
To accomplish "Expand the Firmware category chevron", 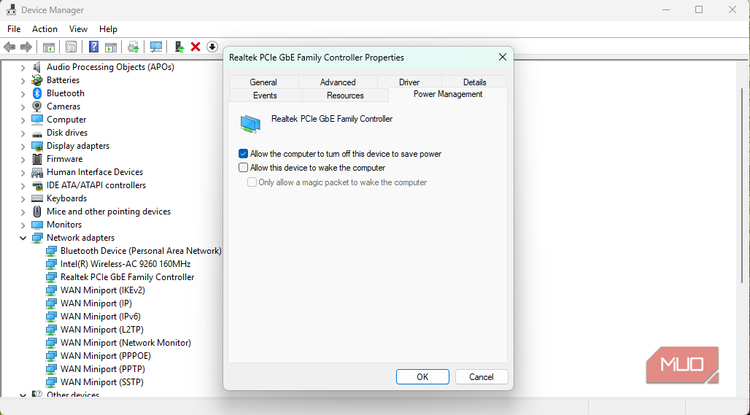I will coord(23,159).
